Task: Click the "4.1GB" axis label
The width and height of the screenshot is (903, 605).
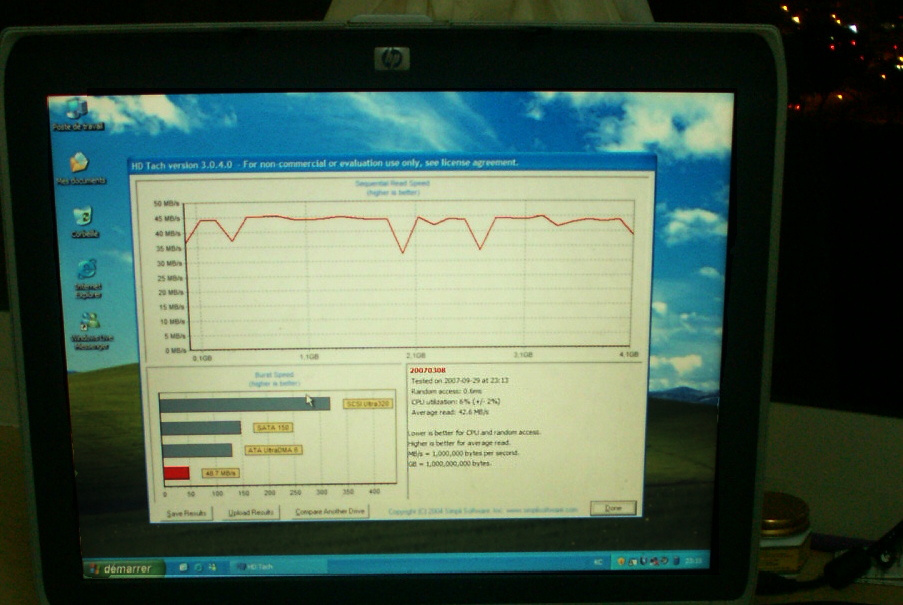Action: (629, 355)
